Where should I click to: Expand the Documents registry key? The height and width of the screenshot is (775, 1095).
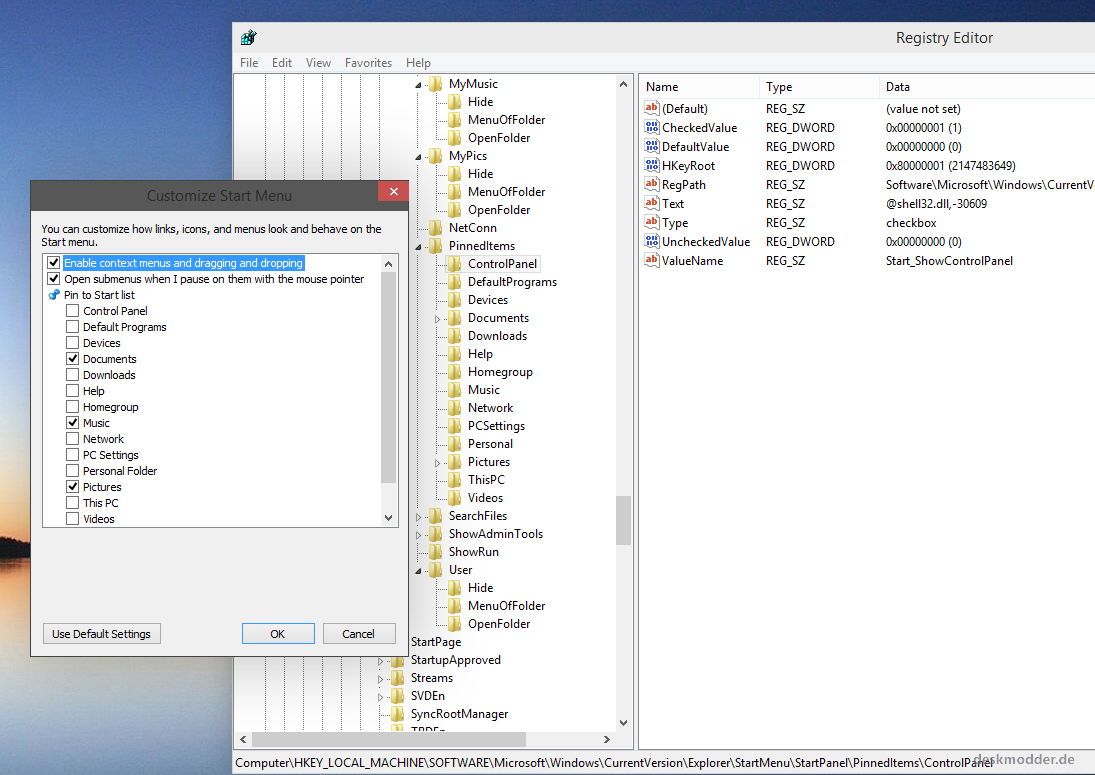click(437, 318)
